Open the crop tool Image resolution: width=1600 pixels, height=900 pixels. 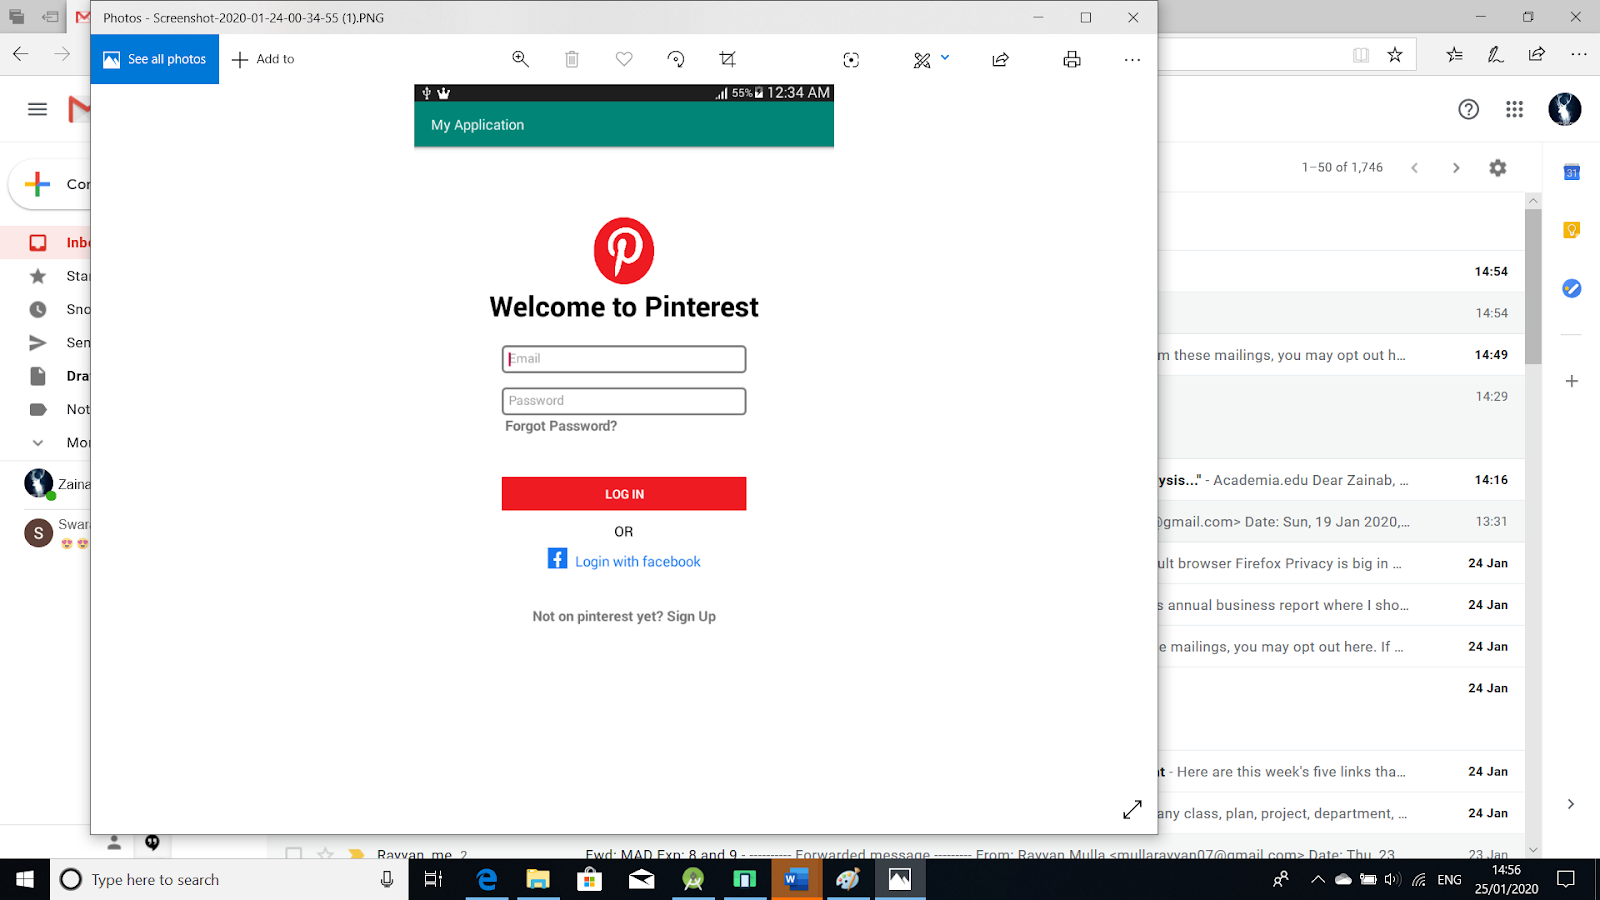click(728, 59)
